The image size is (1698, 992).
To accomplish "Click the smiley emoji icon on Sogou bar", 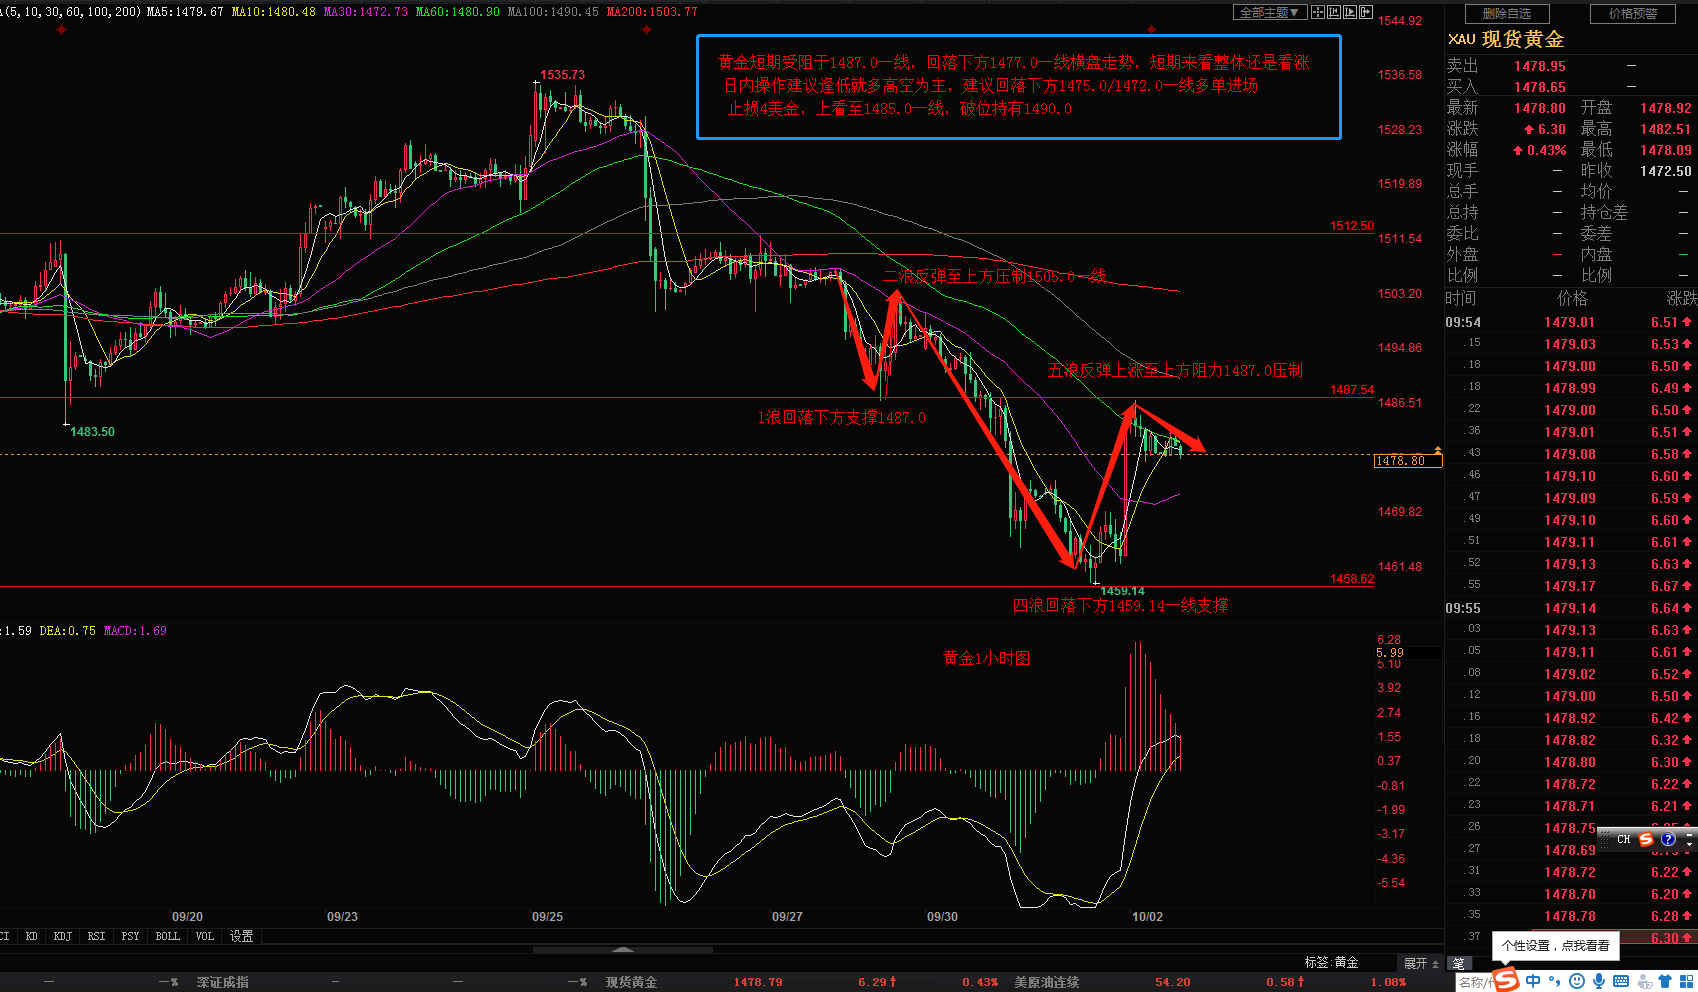I will coord(1577,981).
